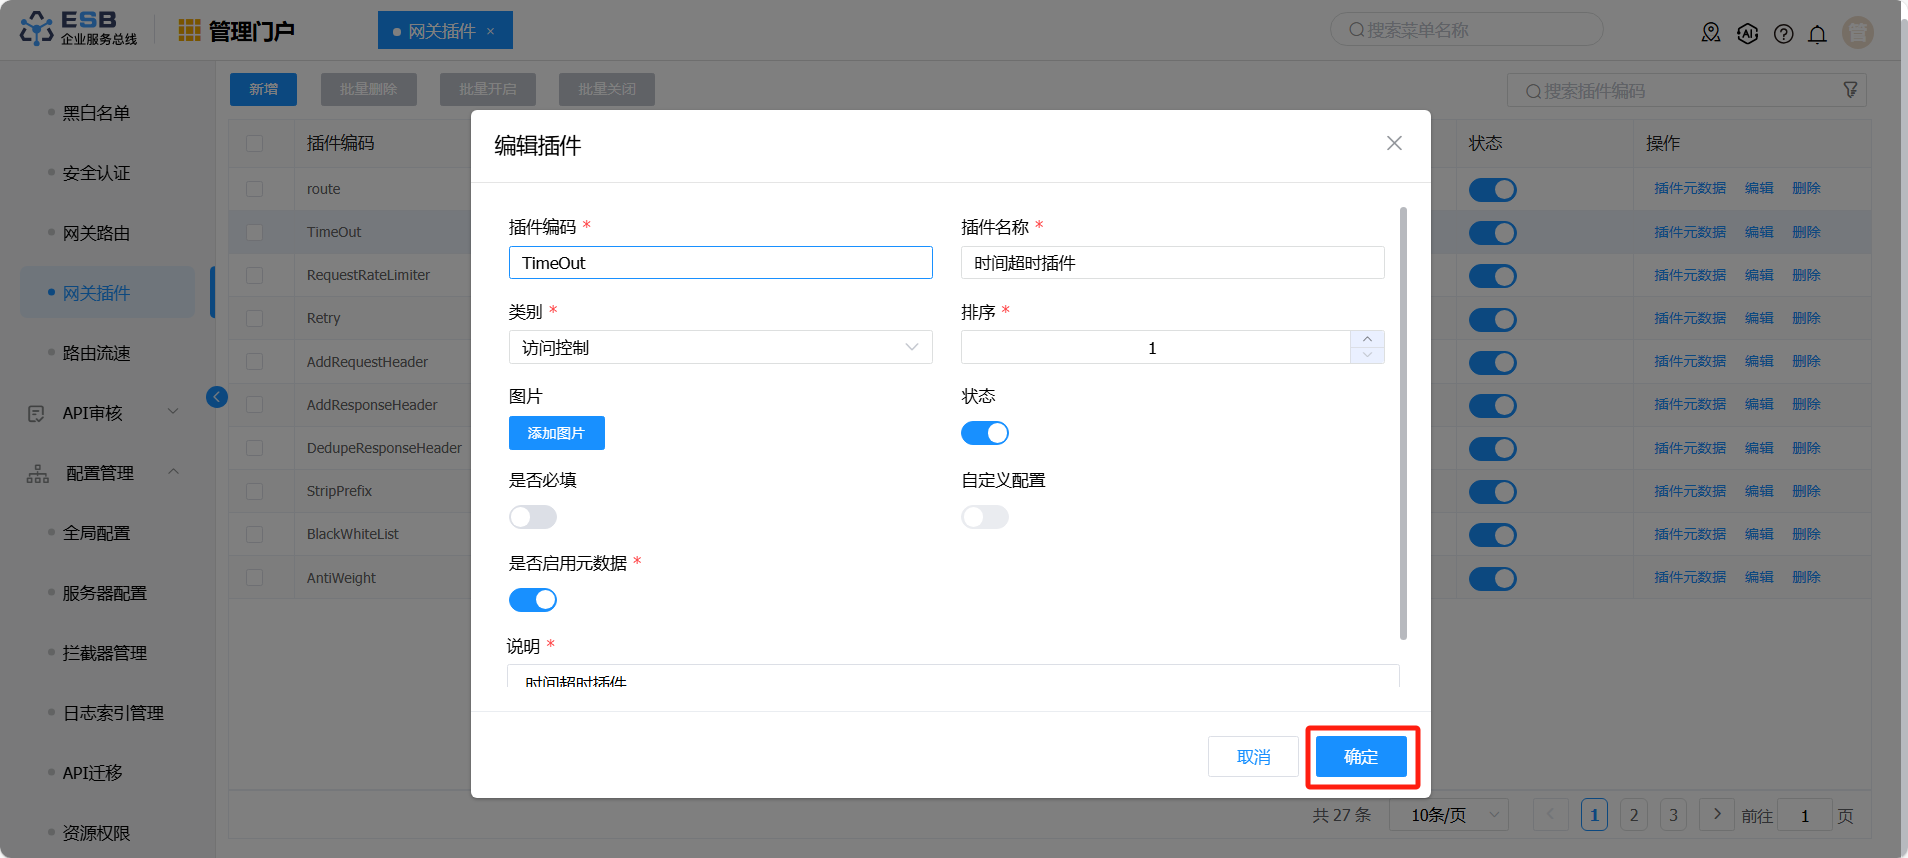Click the 插件名称 input field
Screen dimensions: 1908x858
coord(1172,263)
